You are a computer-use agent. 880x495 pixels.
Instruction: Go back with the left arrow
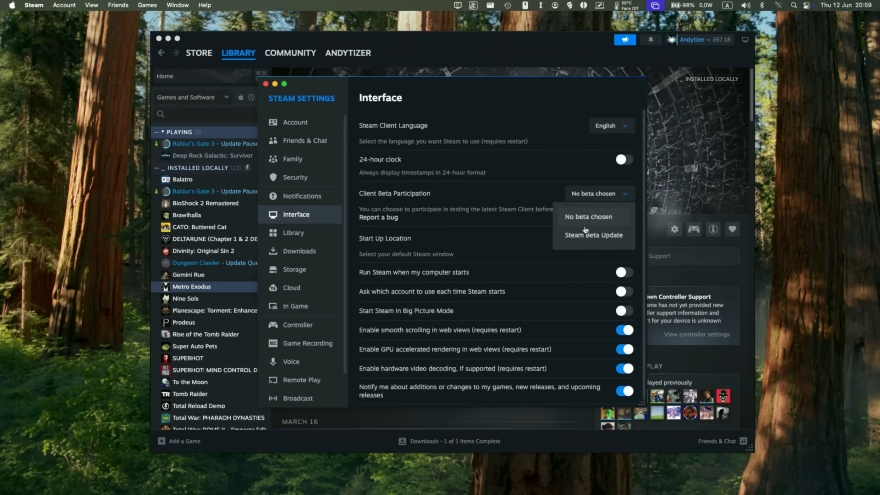pos(162,53)
